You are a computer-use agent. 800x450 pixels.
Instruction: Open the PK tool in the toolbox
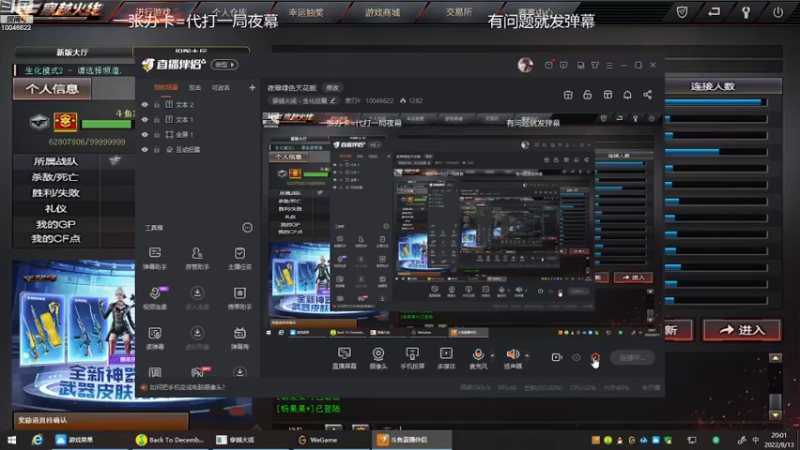(198, 371)
